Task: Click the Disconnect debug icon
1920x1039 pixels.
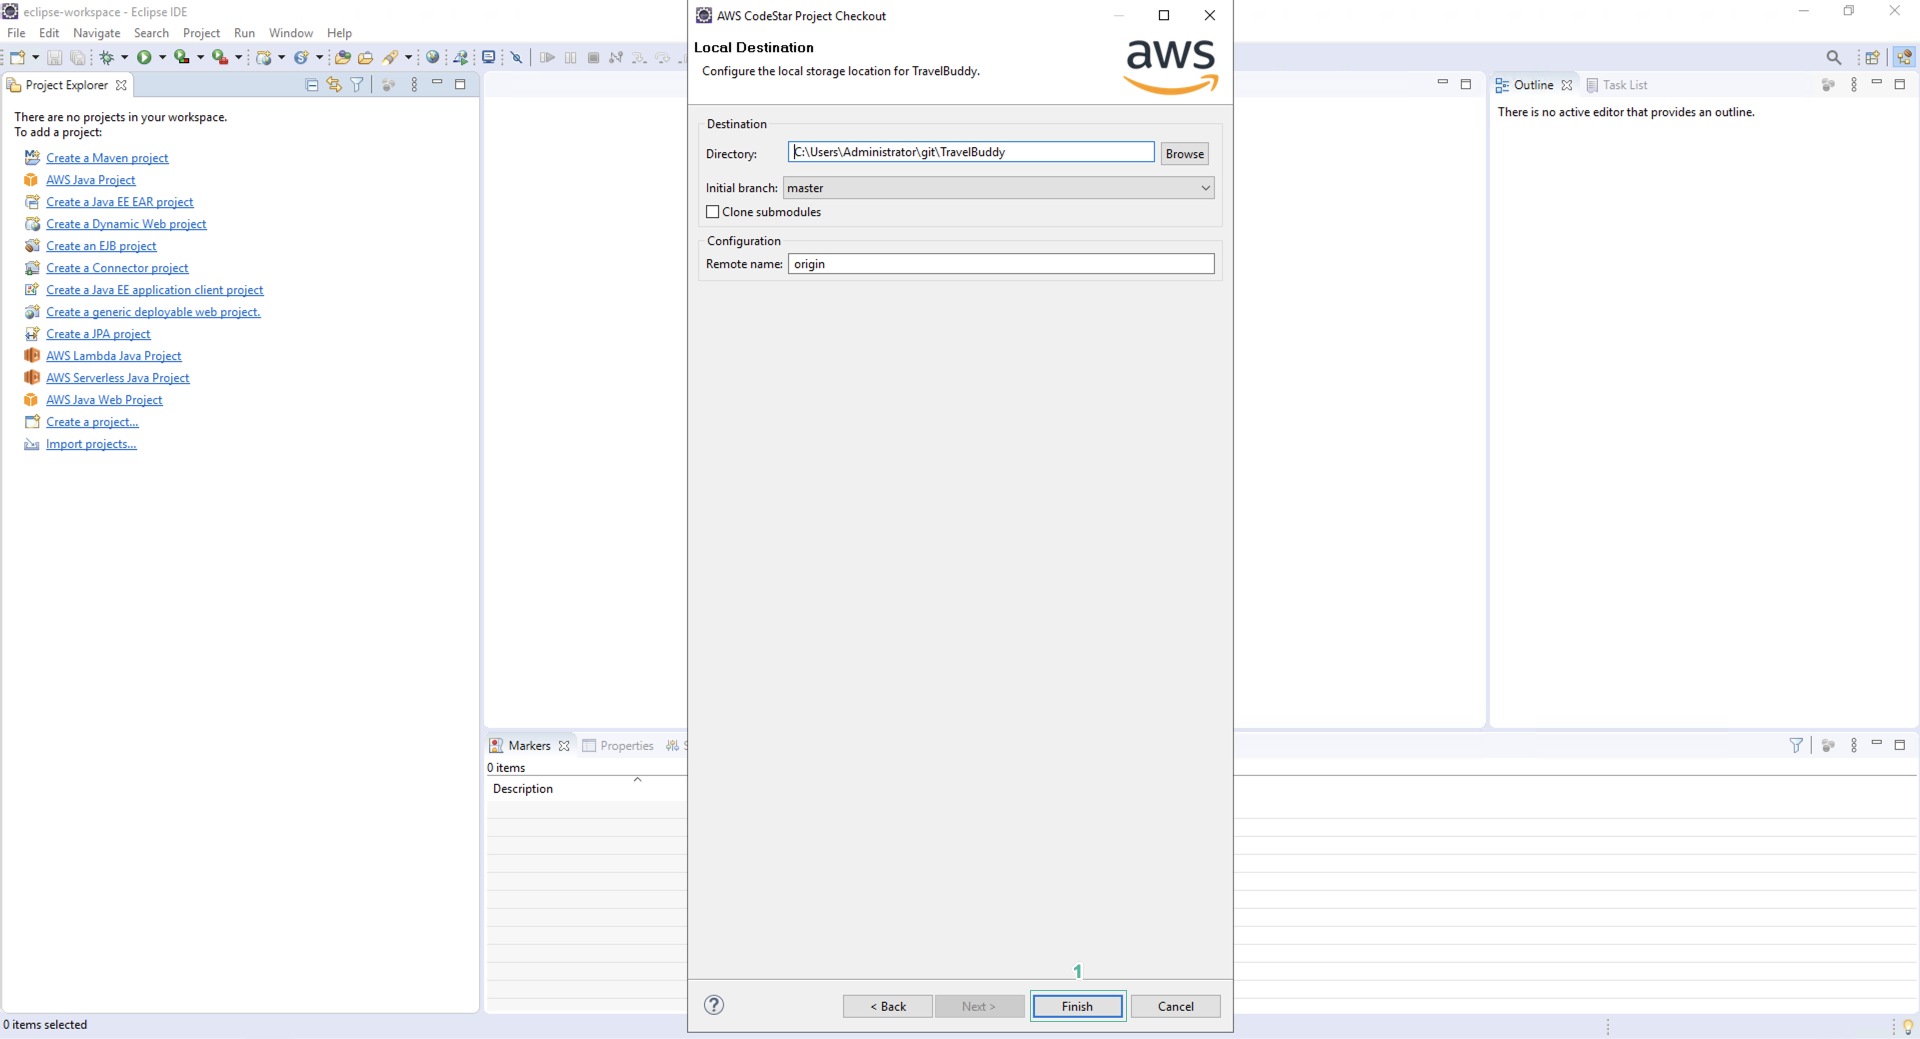Action: [616, 57]
